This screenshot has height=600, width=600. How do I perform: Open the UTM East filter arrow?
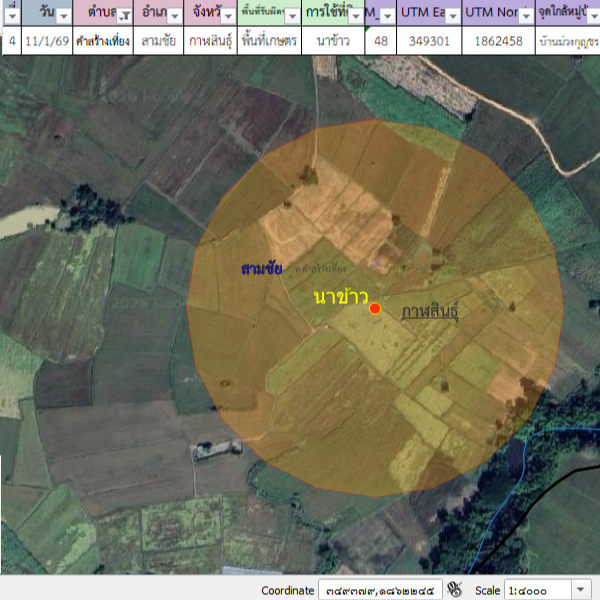point(452,17)
